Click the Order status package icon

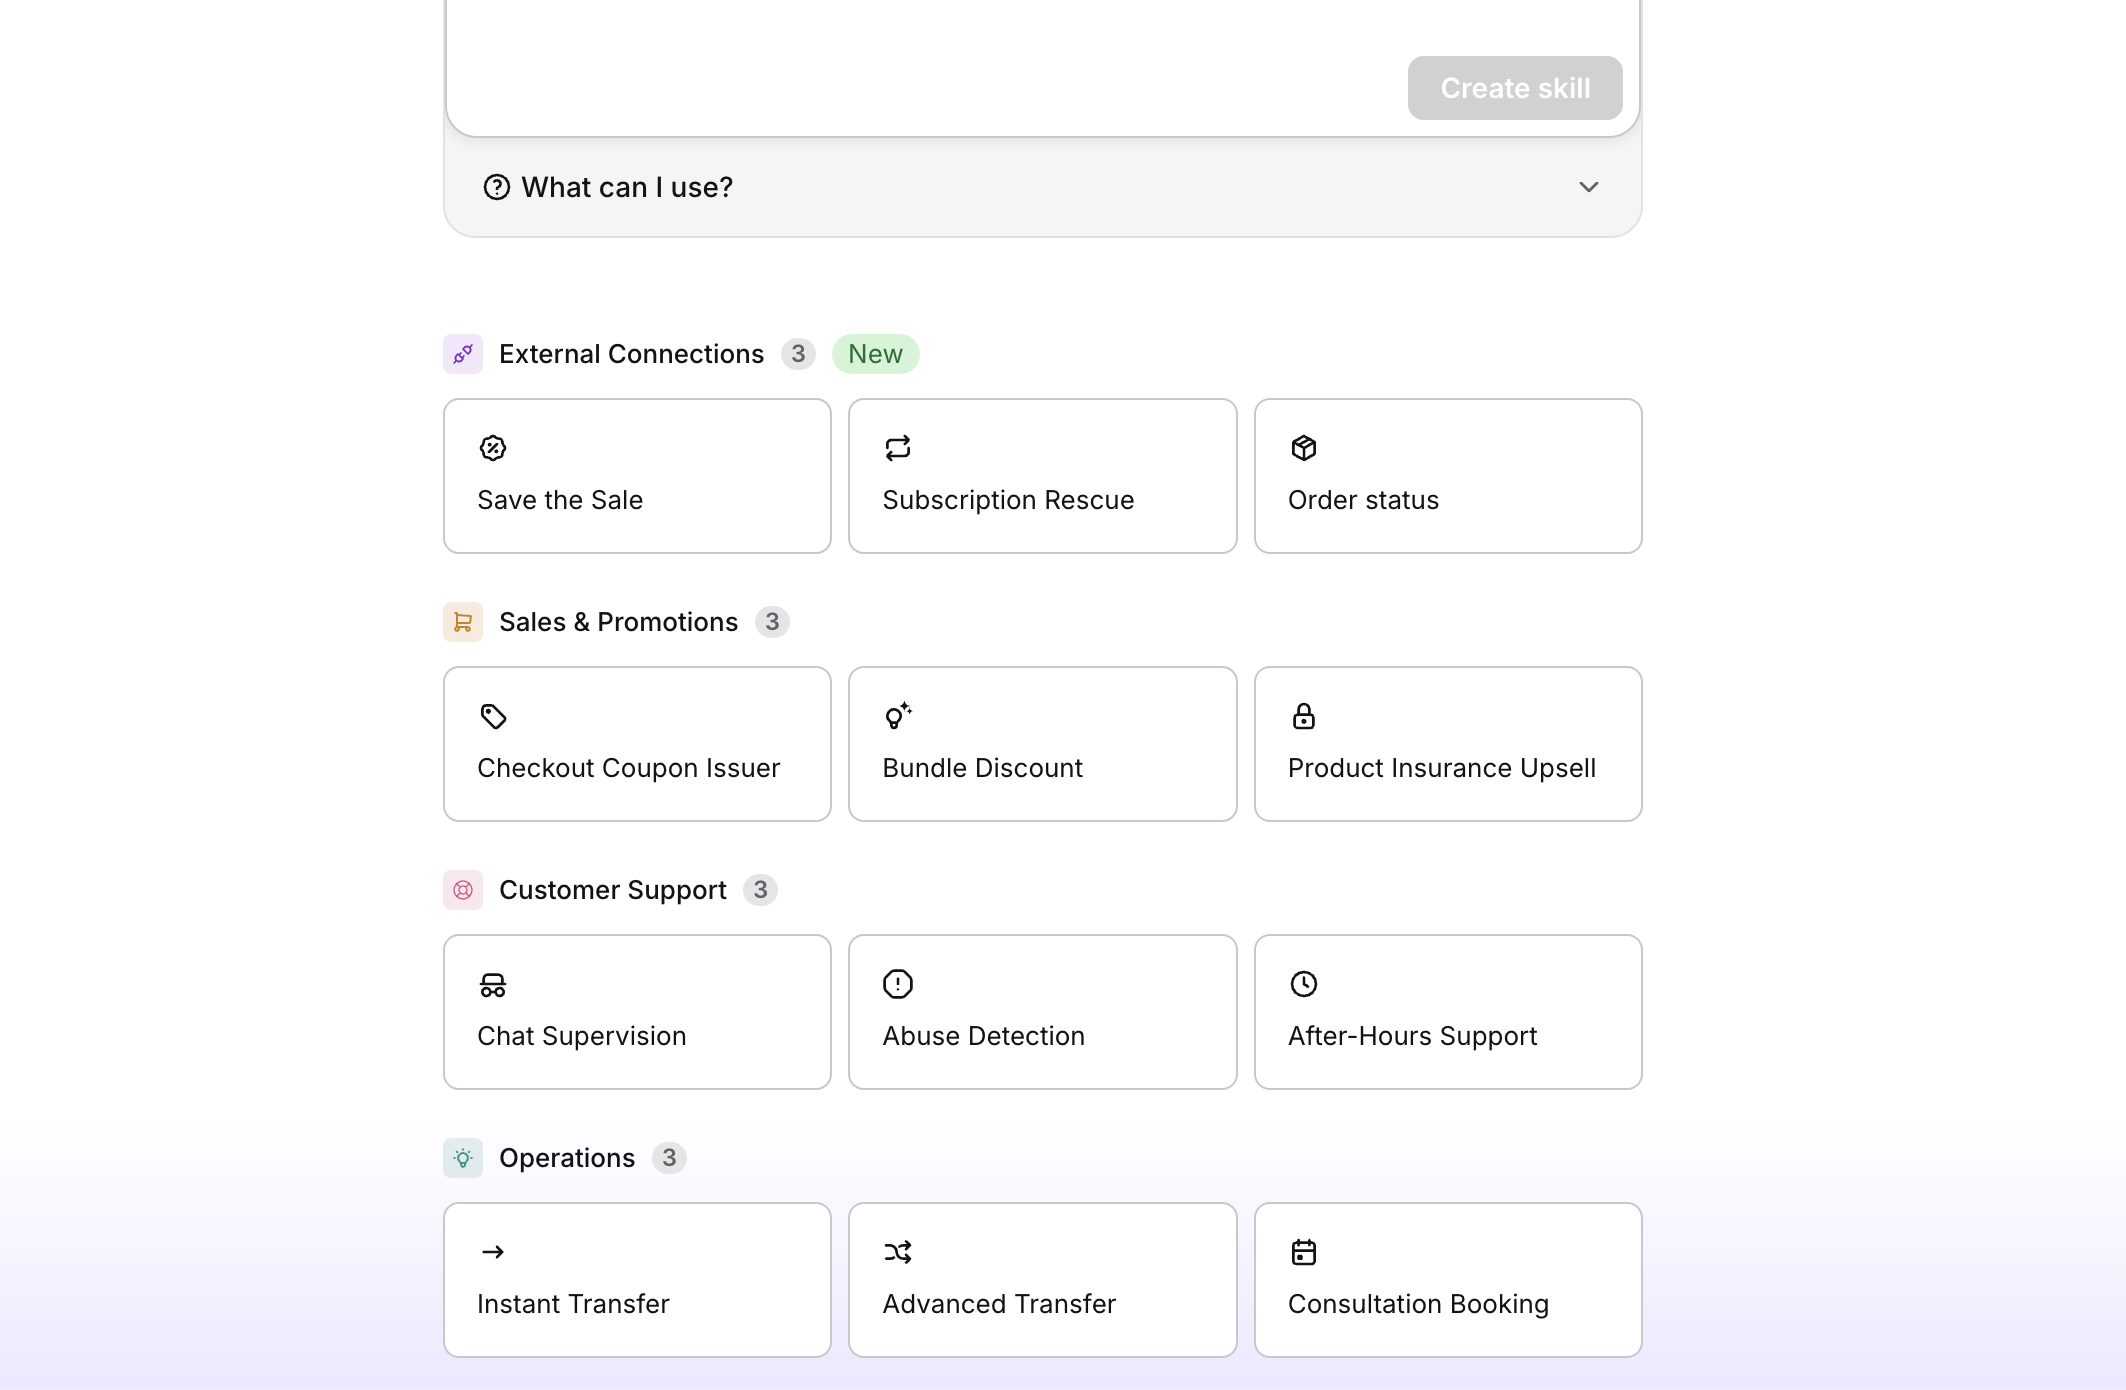pyautogui.click(x=1304, y=448)
